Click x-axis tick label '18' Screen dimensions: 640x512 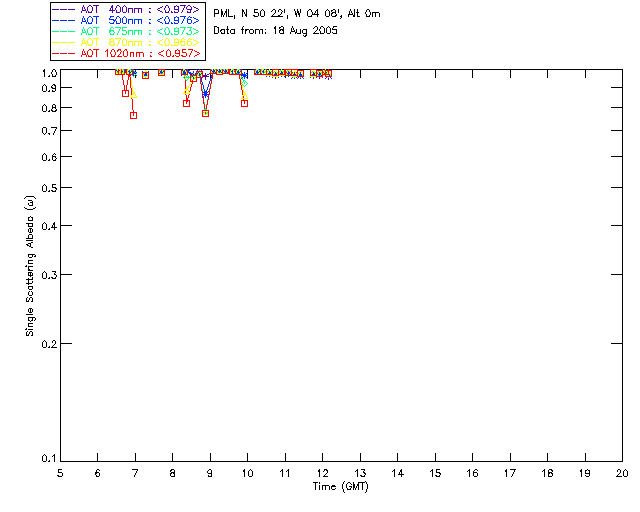pos(547,473)
